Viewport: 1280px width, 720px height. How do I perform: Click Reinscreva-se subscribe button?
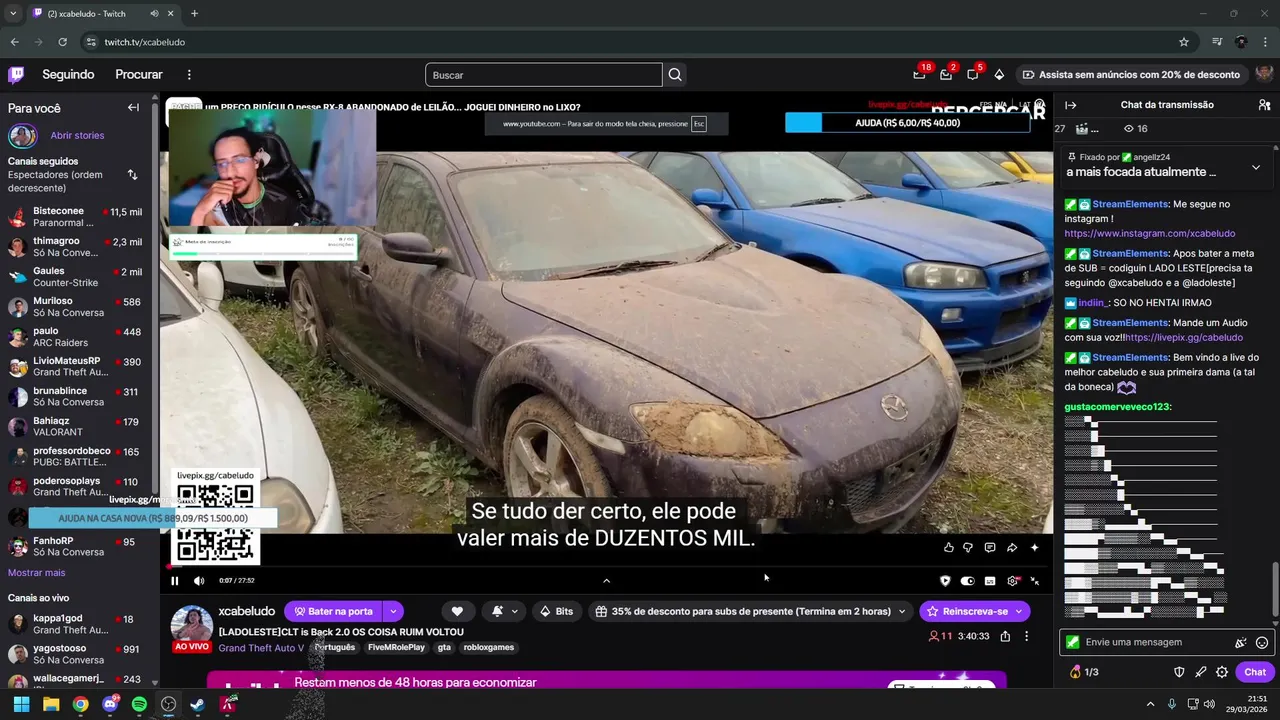click(974, 611)
